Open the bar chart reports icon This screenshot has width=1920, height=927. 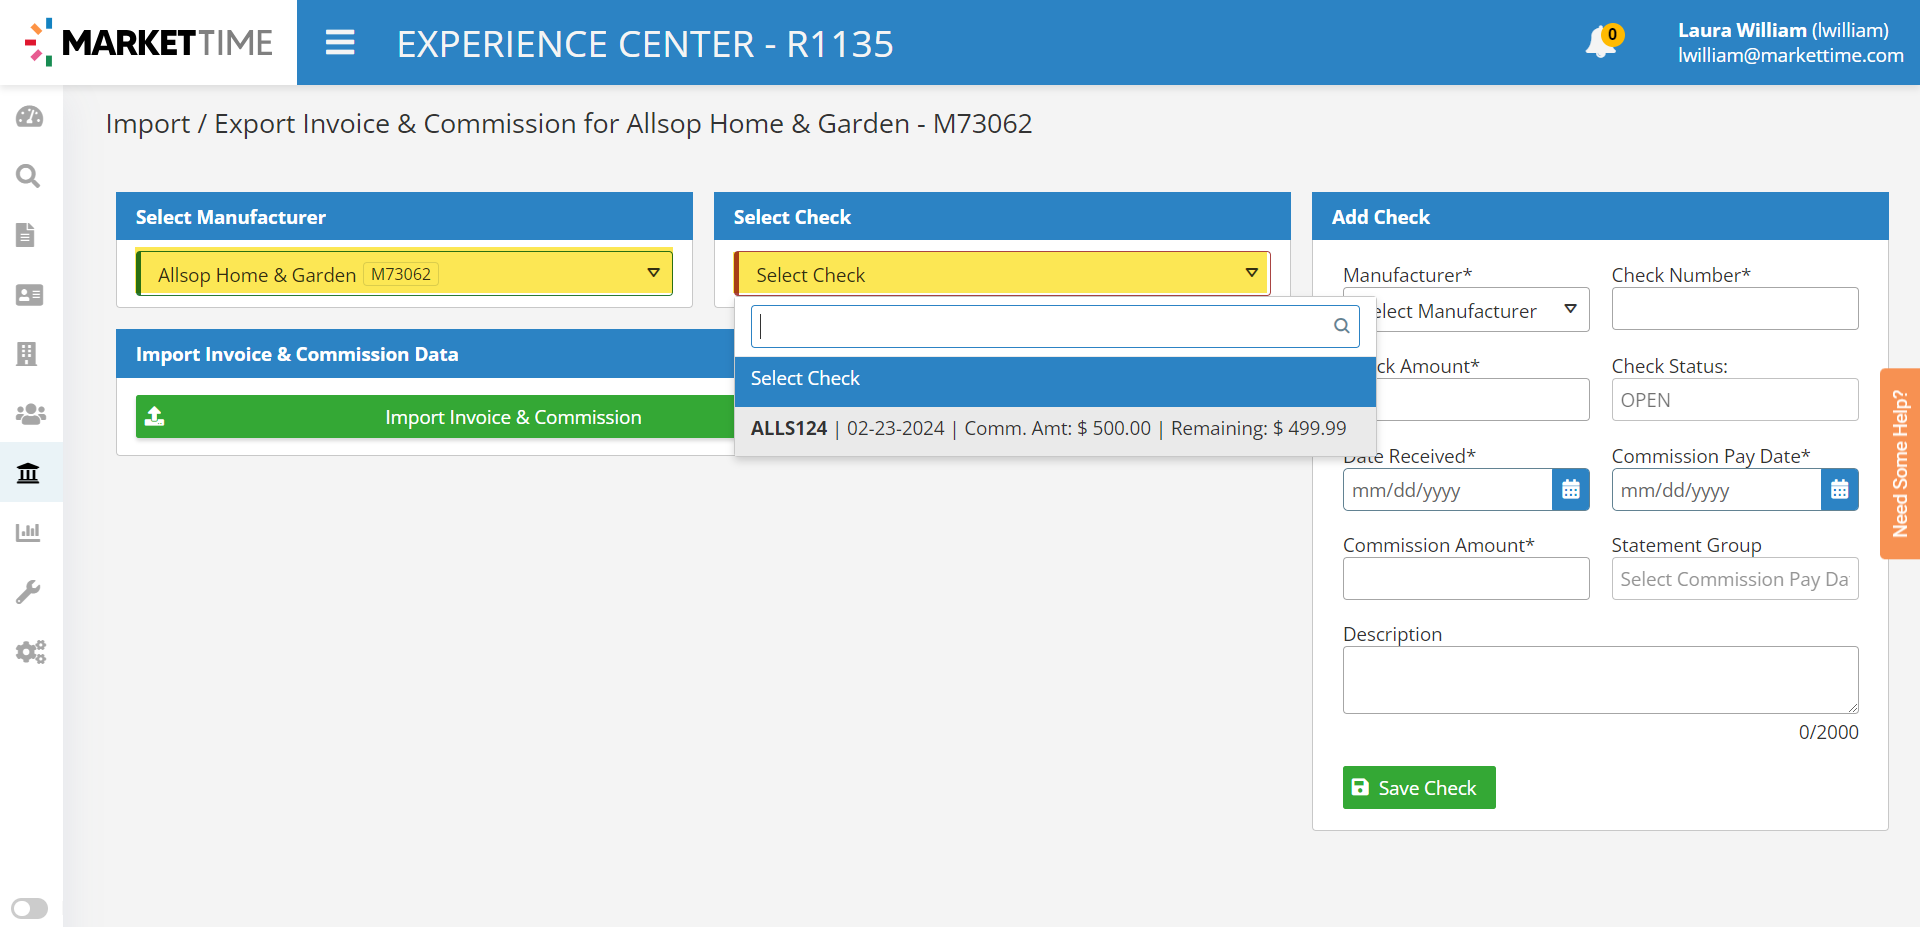pos(28,532)
